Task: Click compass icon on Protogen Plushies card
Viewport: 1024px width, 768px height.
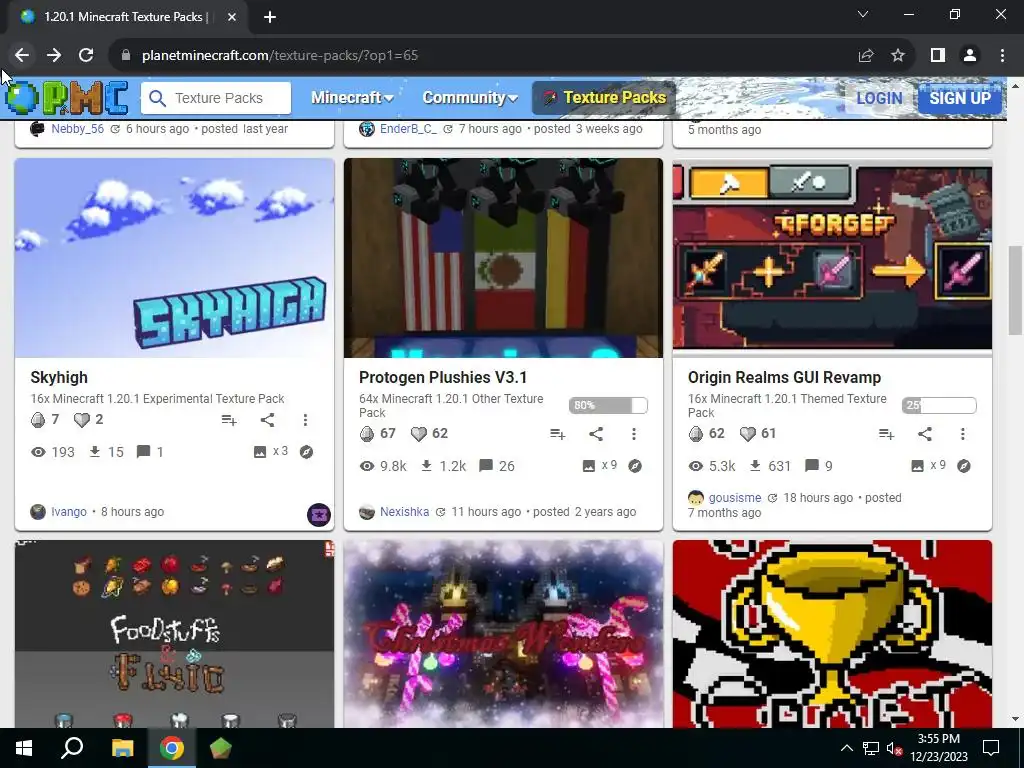Action: 635,466
